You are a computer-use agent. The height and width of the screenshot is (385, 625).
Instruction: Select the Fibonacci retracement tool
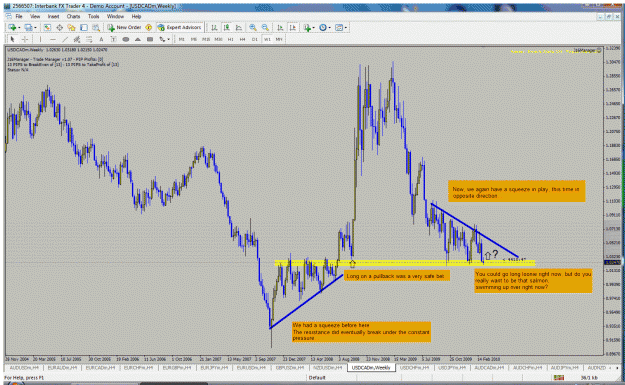[x=89, y=39]
